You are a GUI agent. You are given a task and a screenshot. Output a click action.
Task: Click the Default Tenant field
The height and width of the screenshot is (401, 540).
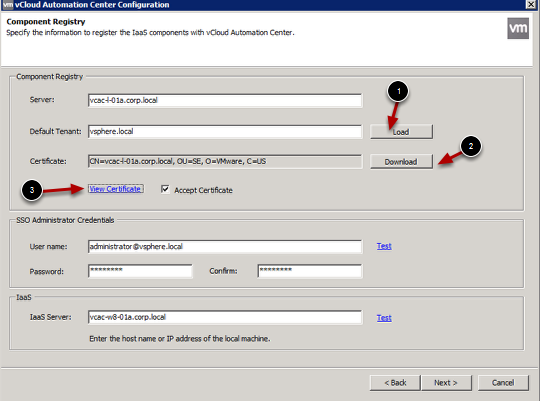pos(225,131)
